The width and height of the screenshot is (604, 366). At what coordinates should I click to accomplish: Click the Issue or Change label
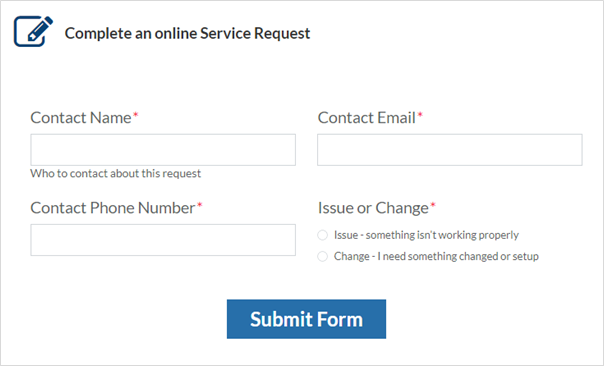[x=373, y=208]
